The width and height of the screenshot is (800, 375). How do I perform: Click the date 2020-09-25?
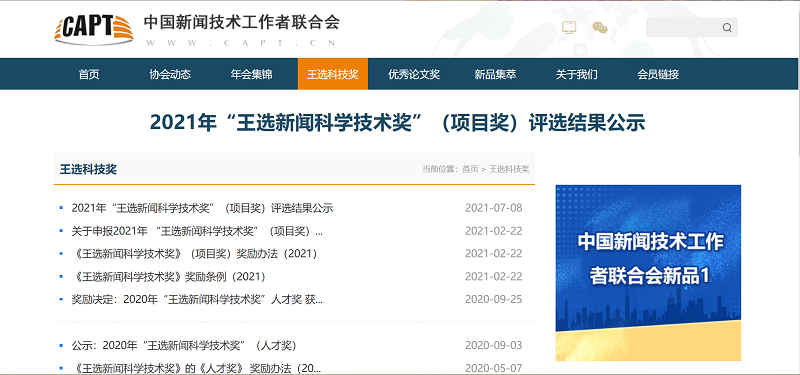(x=494, y=299)
